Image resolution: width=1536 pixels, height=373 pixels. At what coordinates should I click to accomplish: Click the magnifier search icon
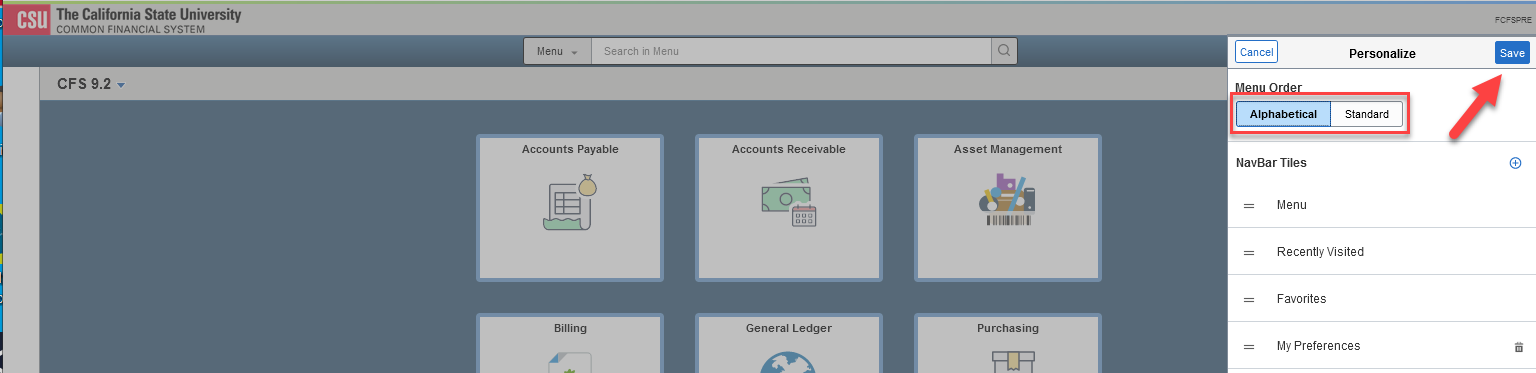click(1004, 51)
